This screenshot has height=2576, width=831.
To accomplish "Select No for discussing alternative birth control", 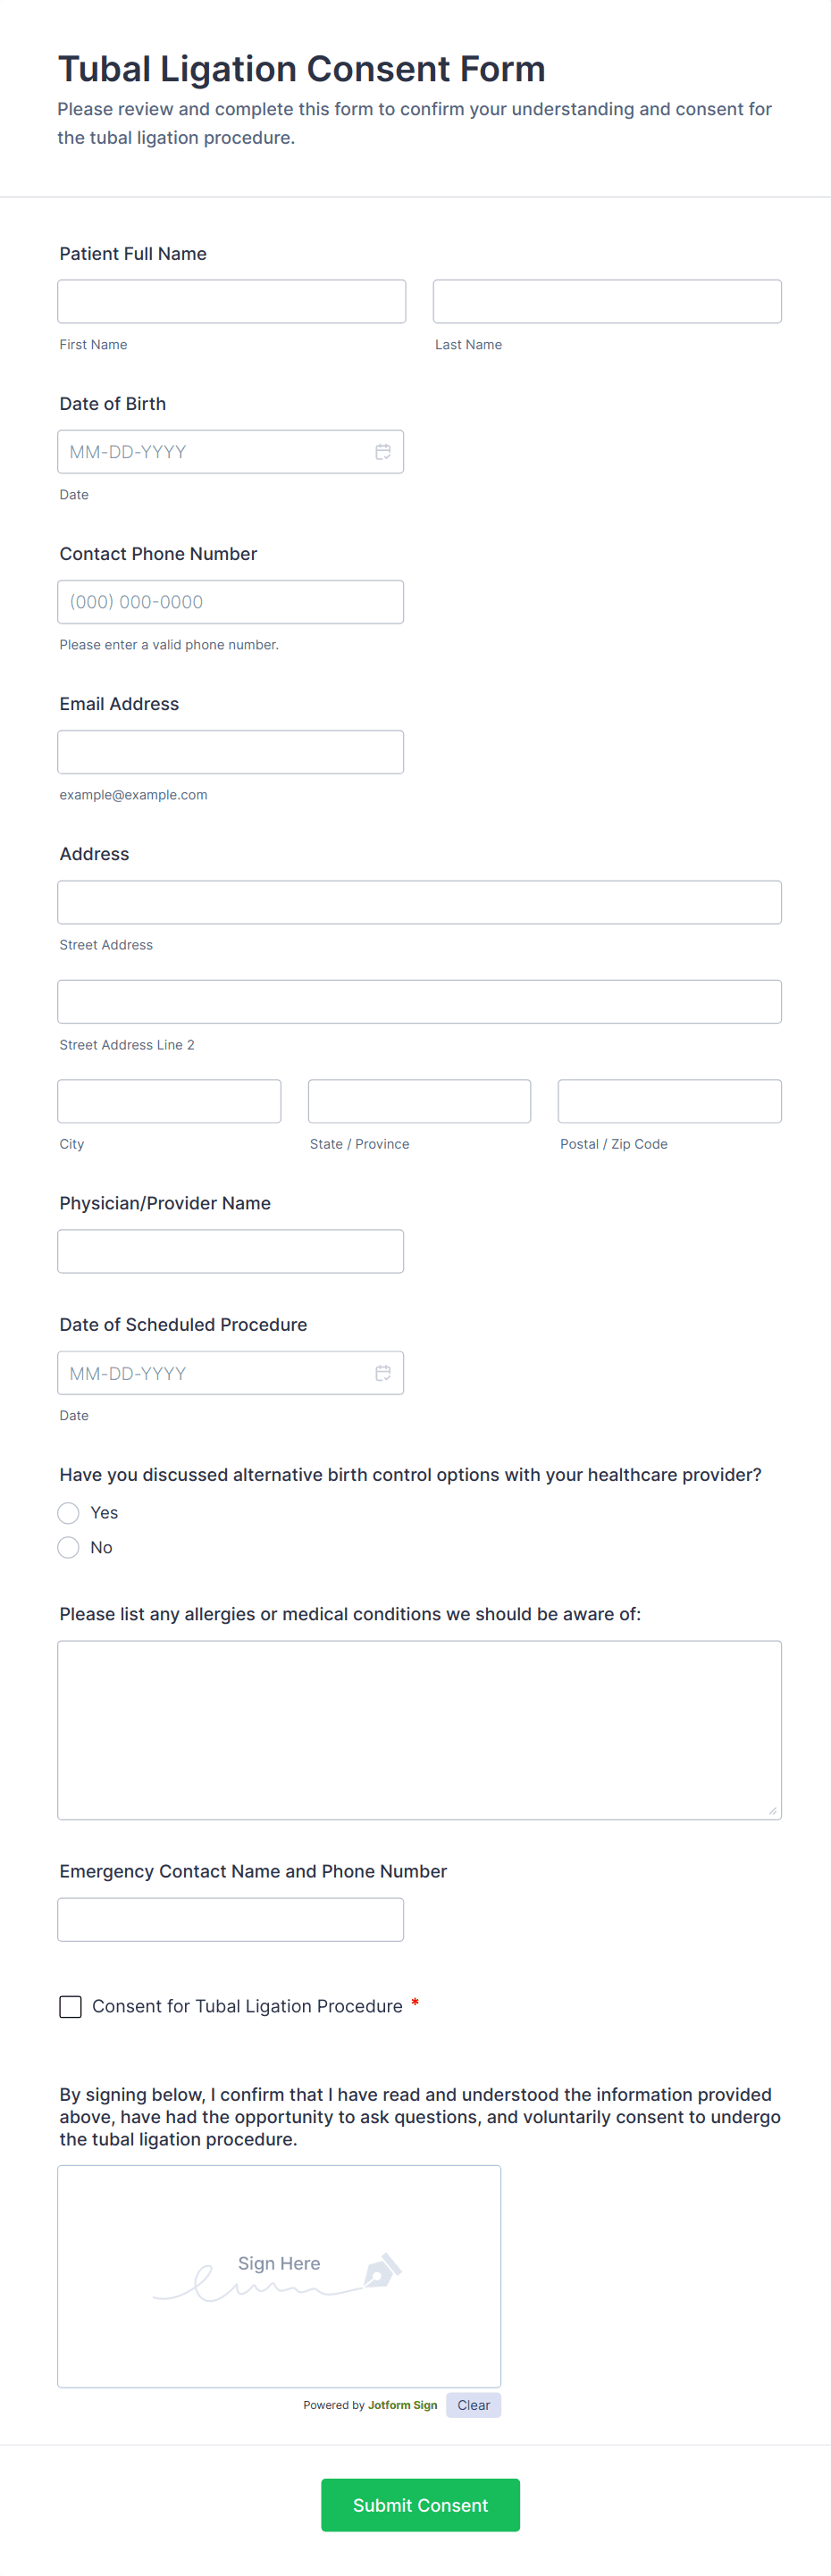I will click(68, 1547).
